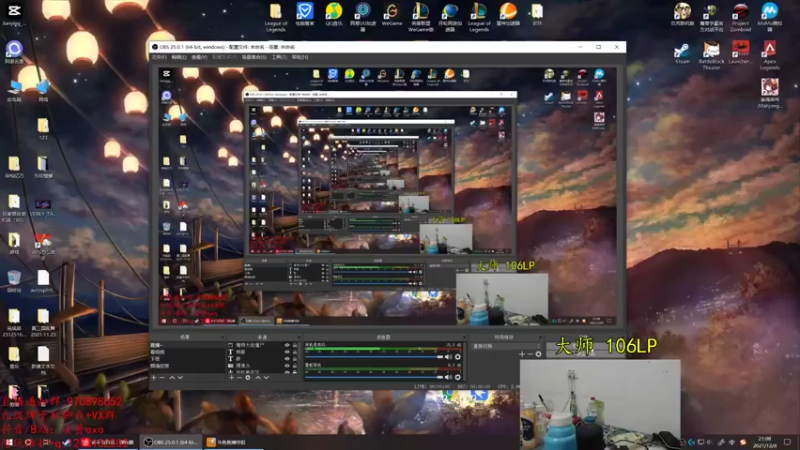Click volume slider of upper audio mixer channel
The height and width of the screenshot is (450, 800).
tap(374, 357)
